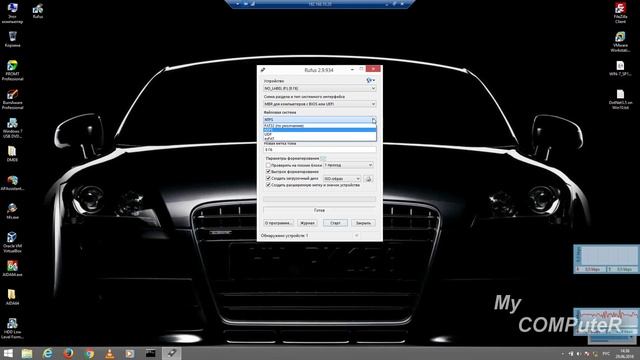Launch Google Chrome from taskbar
This screenshot has width=640, height=360.
coord(89,353)
